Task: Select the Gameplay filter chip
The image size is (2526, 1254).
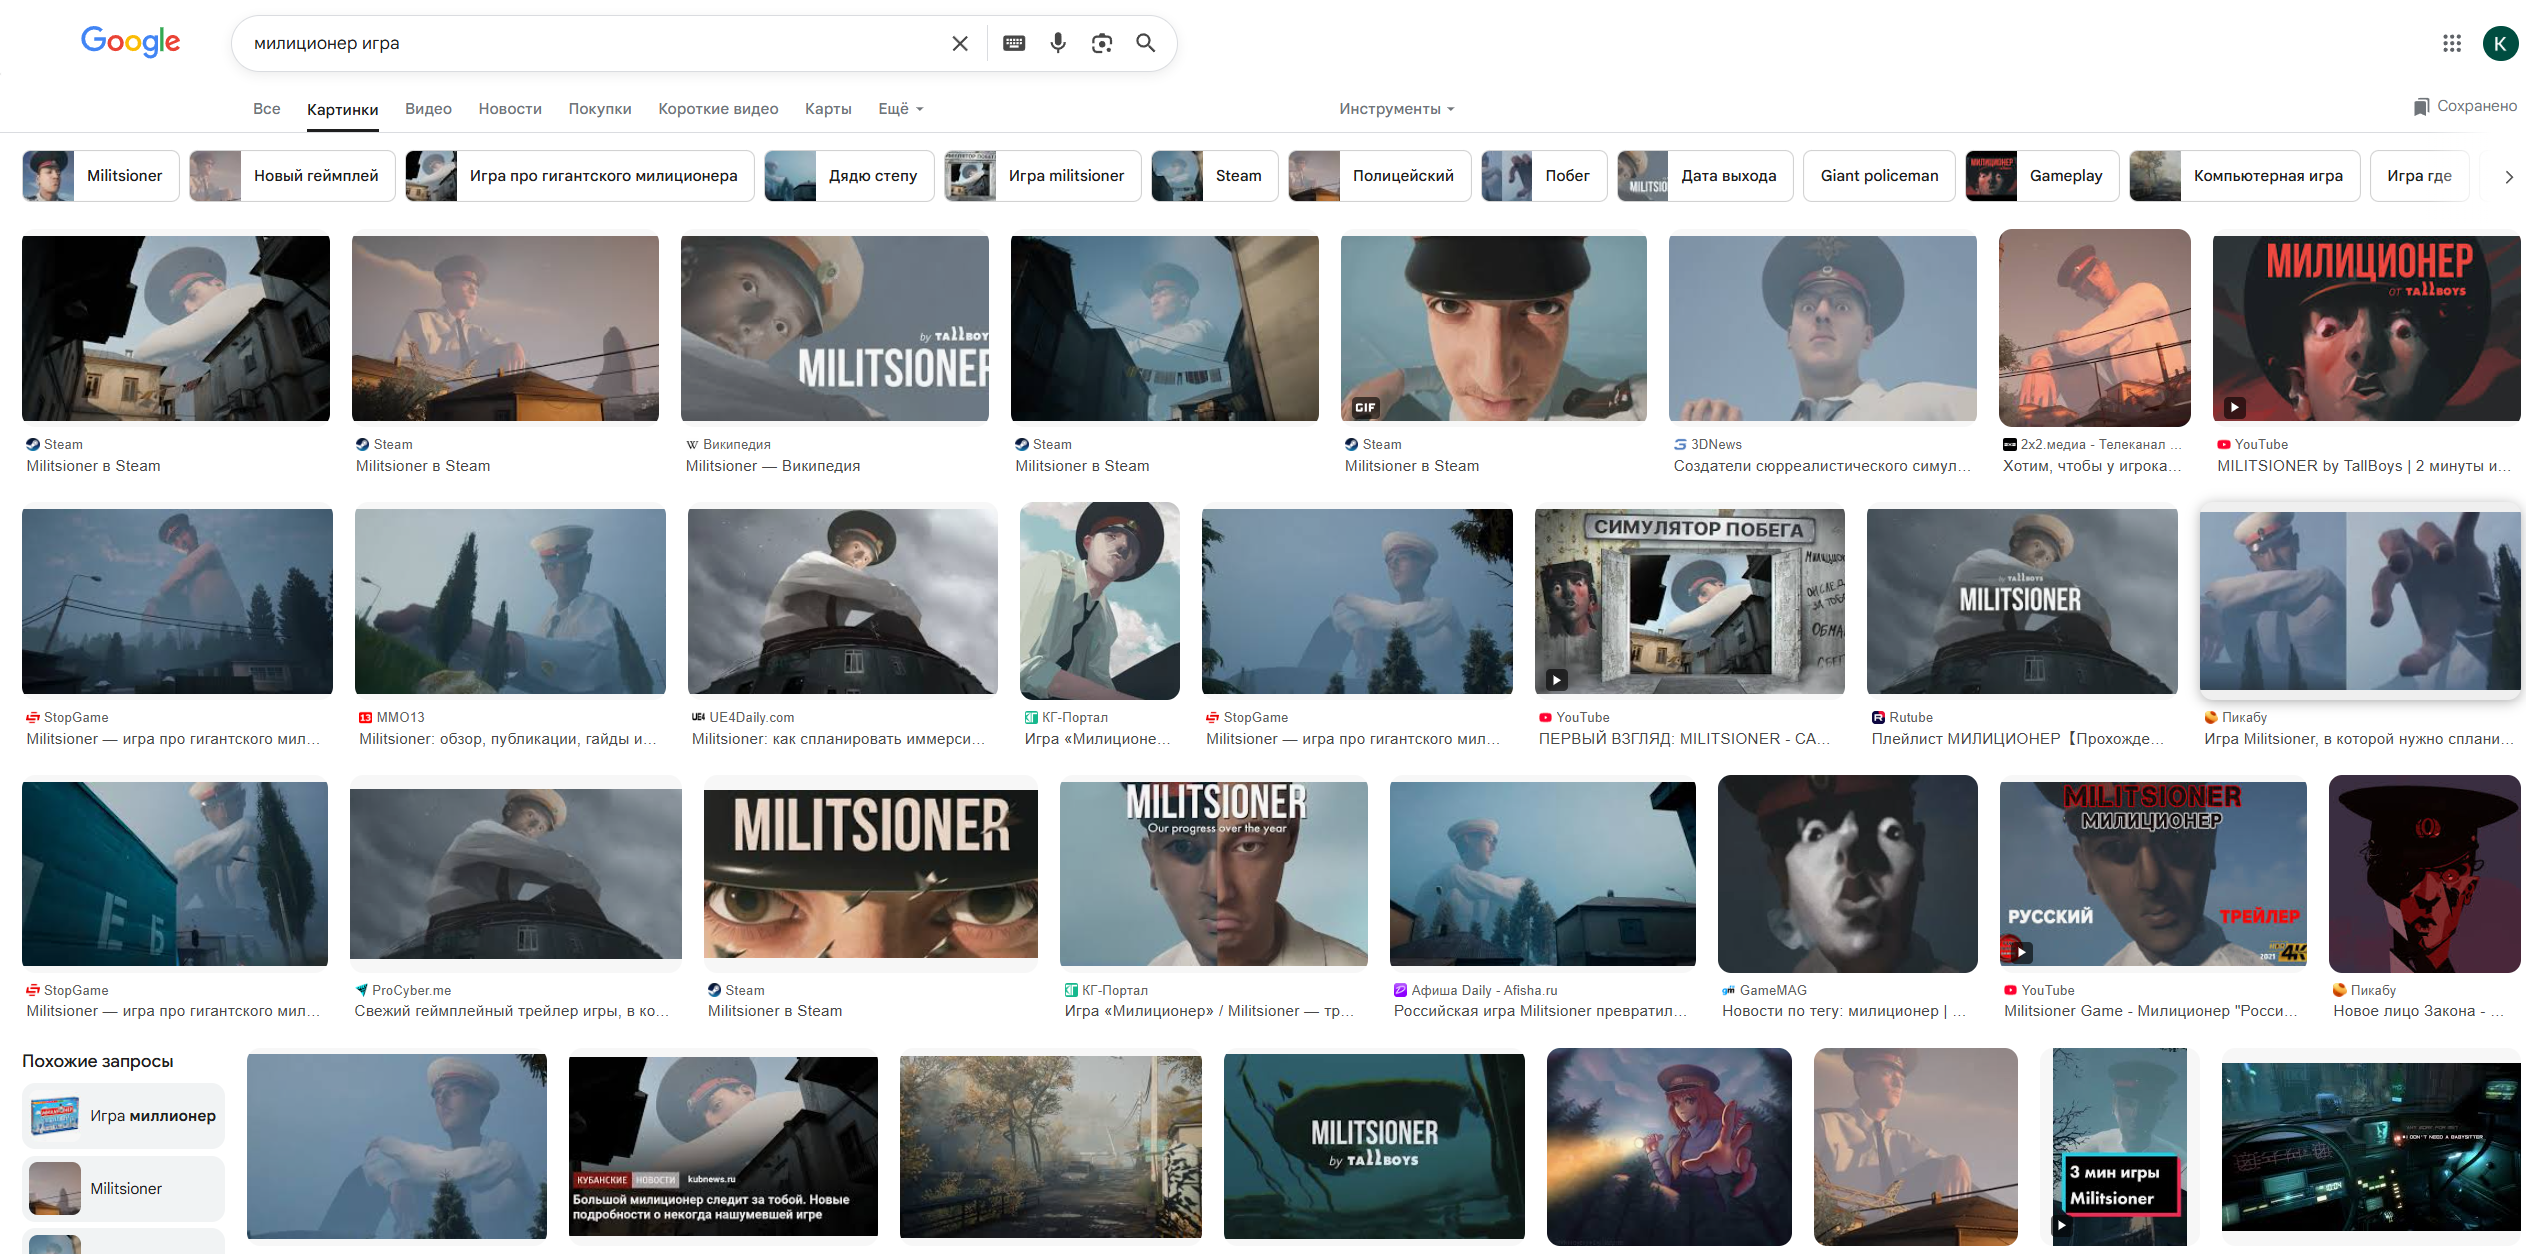Action: pyautogui.click(x=2042, y=176)
